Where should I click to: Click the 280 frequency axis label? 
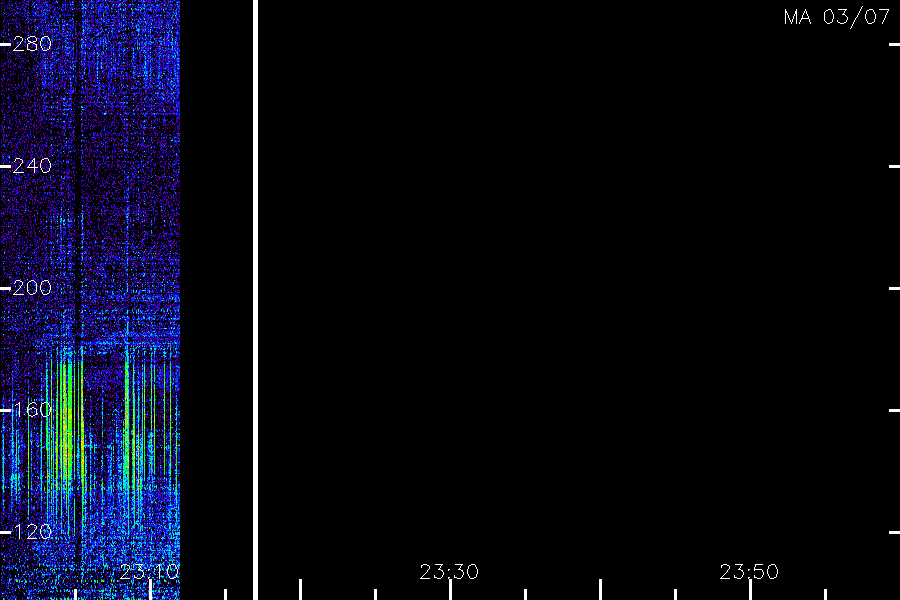coord(32,44)
